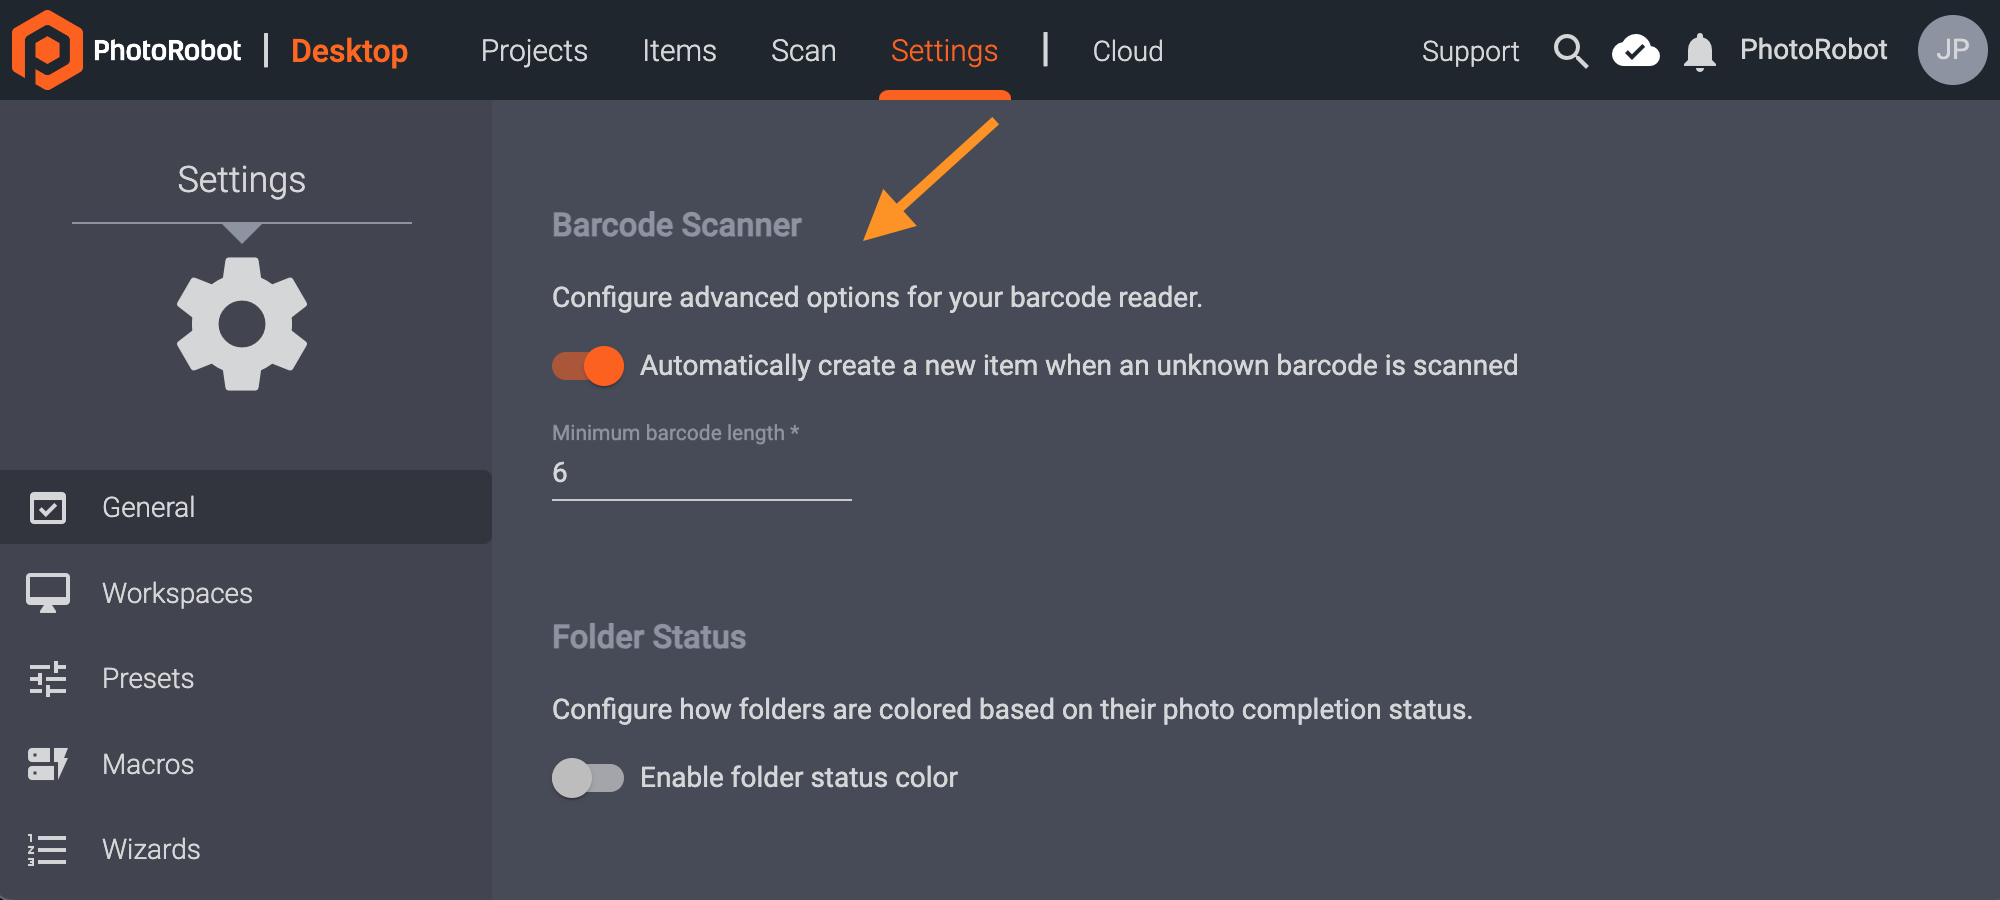Click the Presets sliders icon
Screen dimensions: 2000x900
coord(48,679)
